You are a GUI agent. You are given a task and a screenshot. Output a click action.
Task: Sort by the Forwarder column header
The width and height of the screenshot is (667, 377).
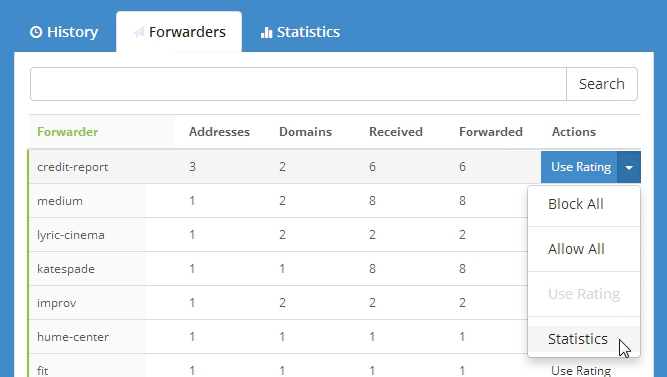click(x=68, y=132)
